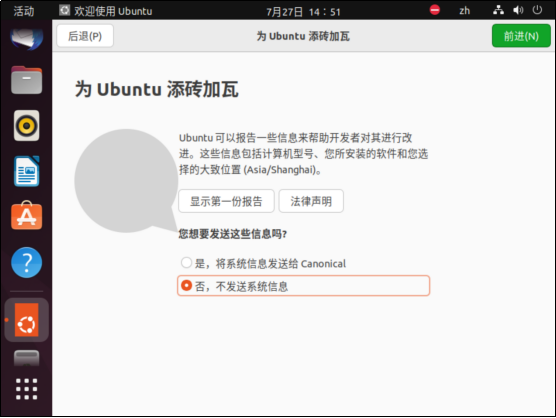556x418 pixels.
Task: Open the 法律声明 legal notice
Action: pyautogui.click(x=311, y=201)
